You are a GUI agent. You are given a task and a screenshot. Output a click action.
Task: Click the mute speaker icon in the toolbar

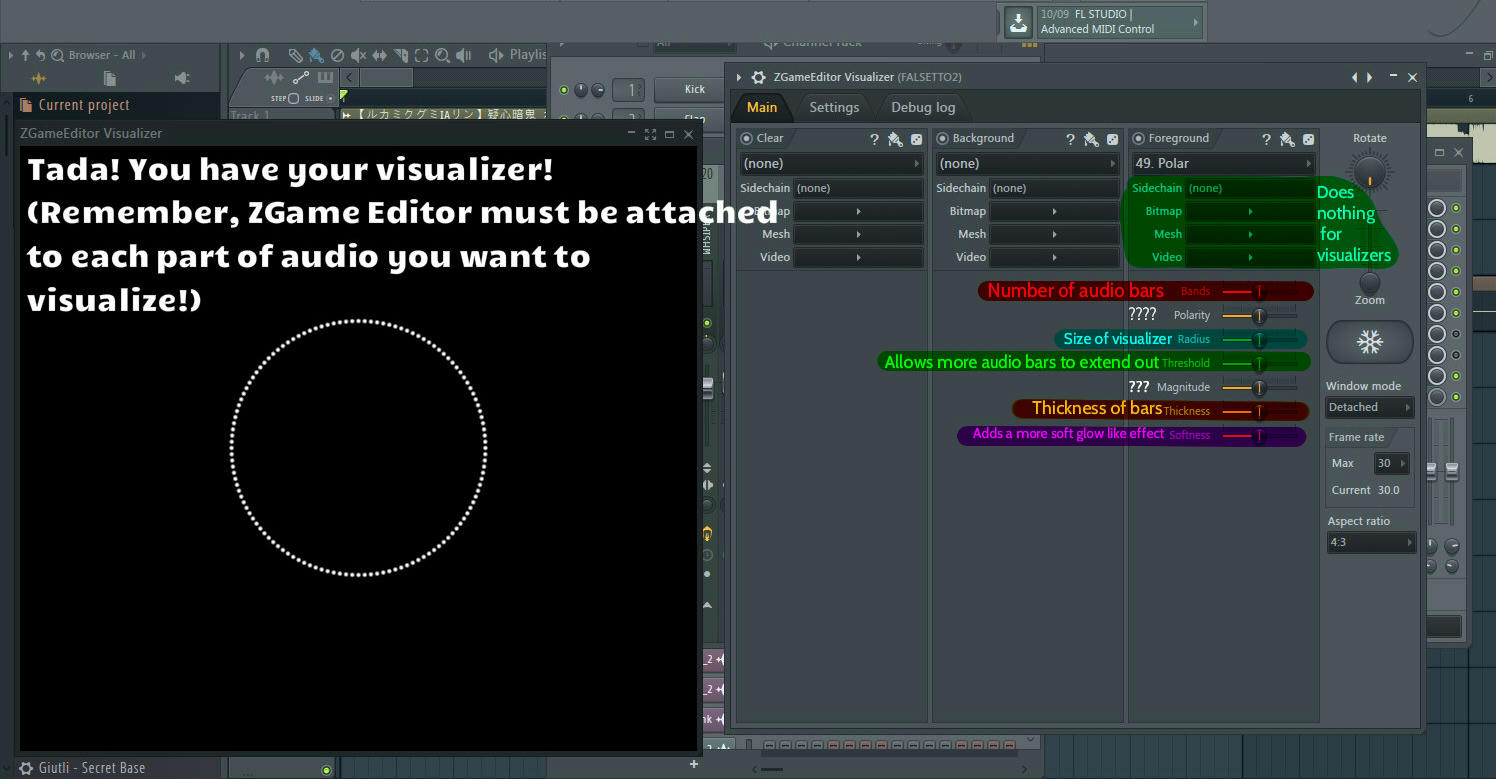point(357,55)
